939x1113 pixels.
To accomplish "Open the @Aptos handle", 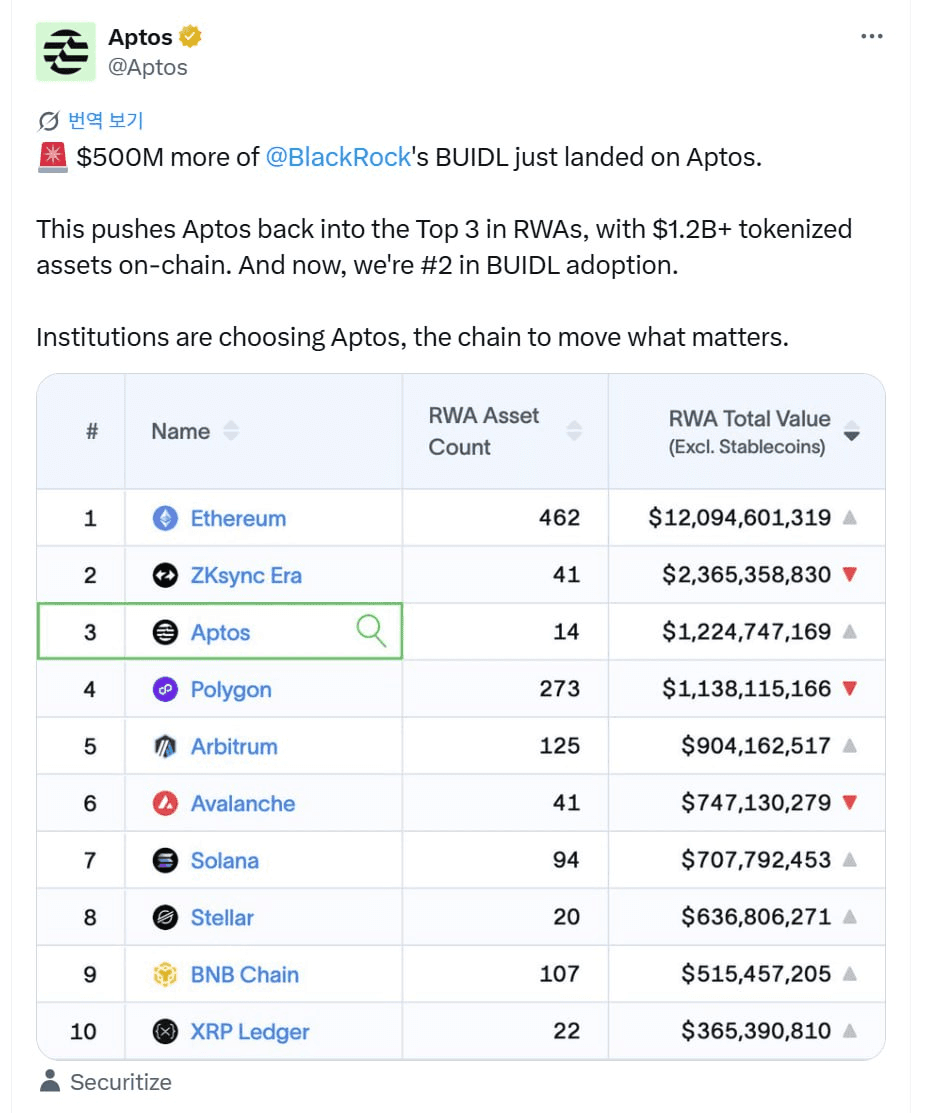I will [148, 67].
